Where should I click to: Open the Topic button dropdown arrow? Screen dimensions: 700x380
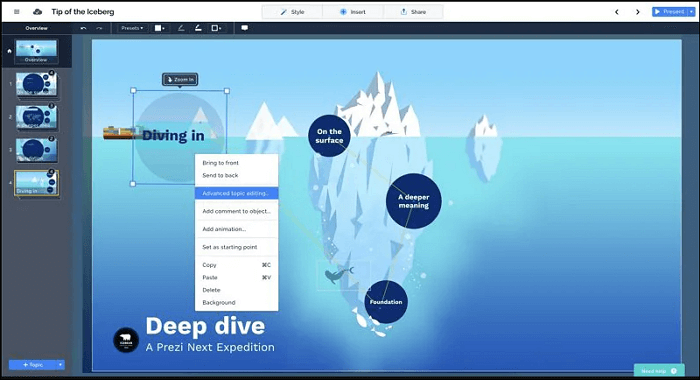point(60,365)
